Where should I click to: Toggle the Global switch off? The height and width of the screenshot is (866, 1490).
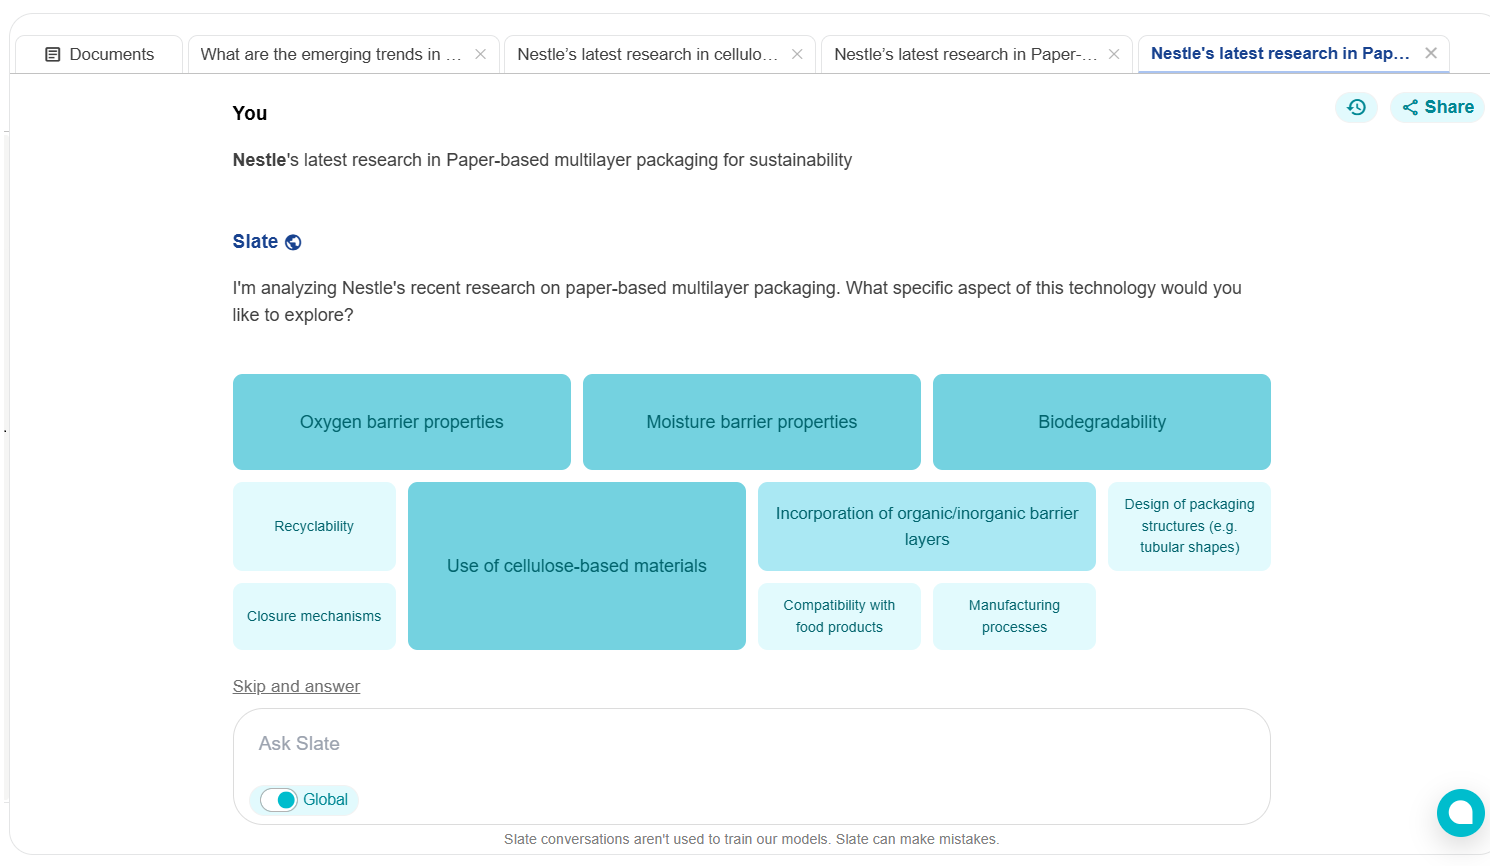tap(279, 800)
